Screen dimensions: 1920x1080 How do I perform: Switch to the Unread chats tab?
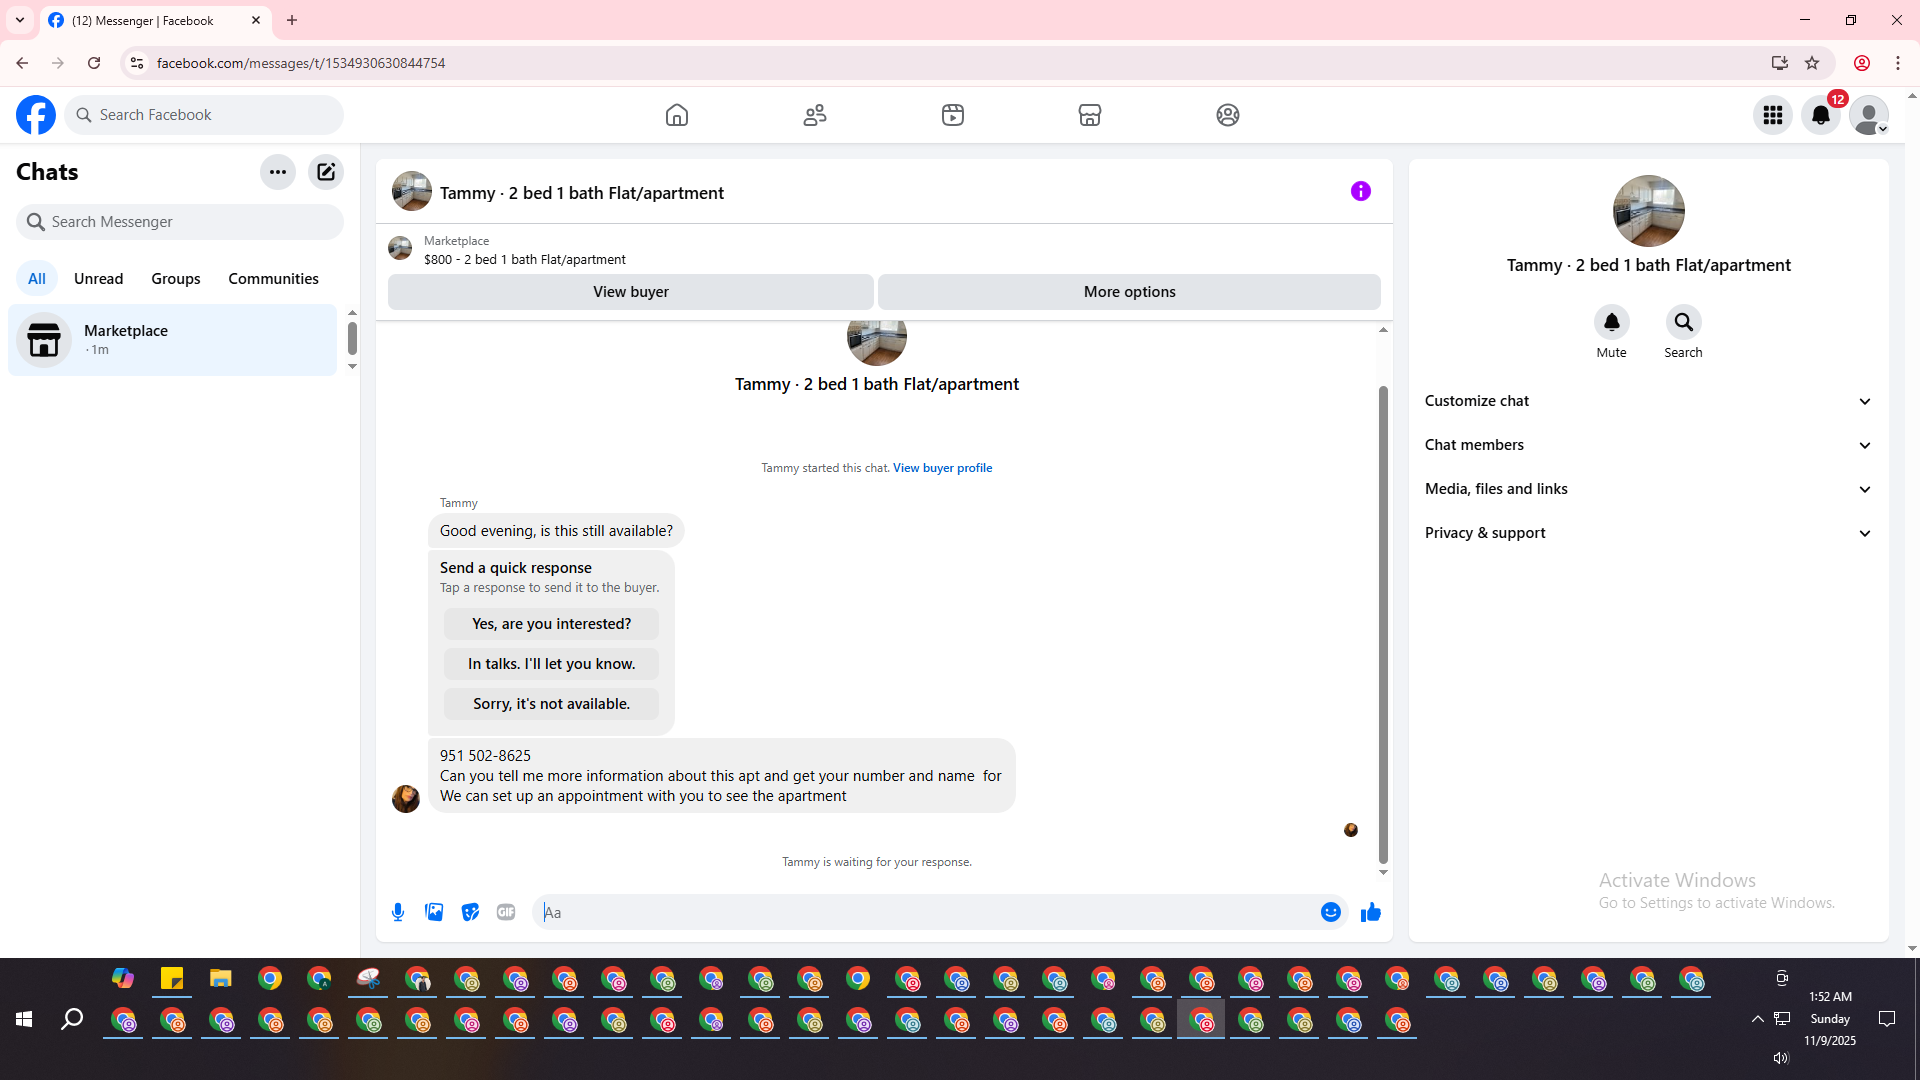98,279
